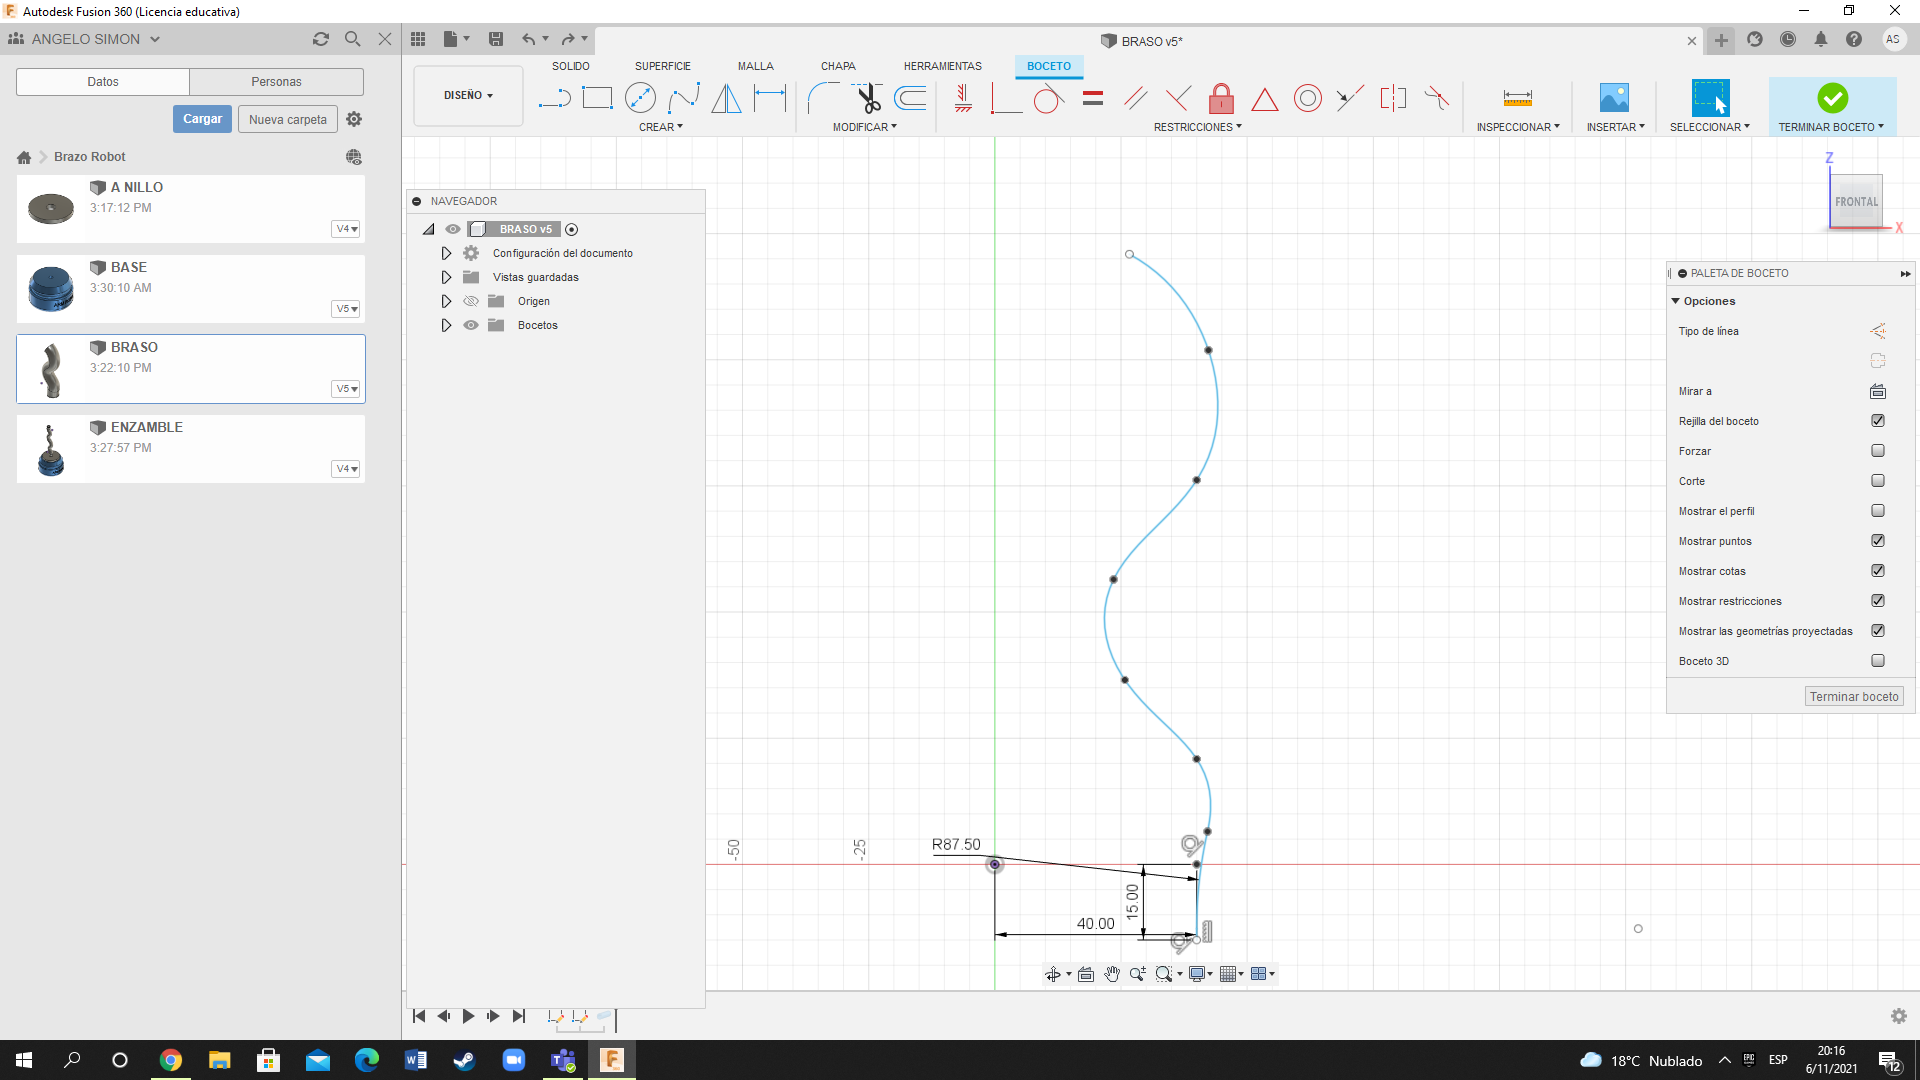
Task: Apply Perpendicular constraint icon
Action: [x=1178, y=98]
